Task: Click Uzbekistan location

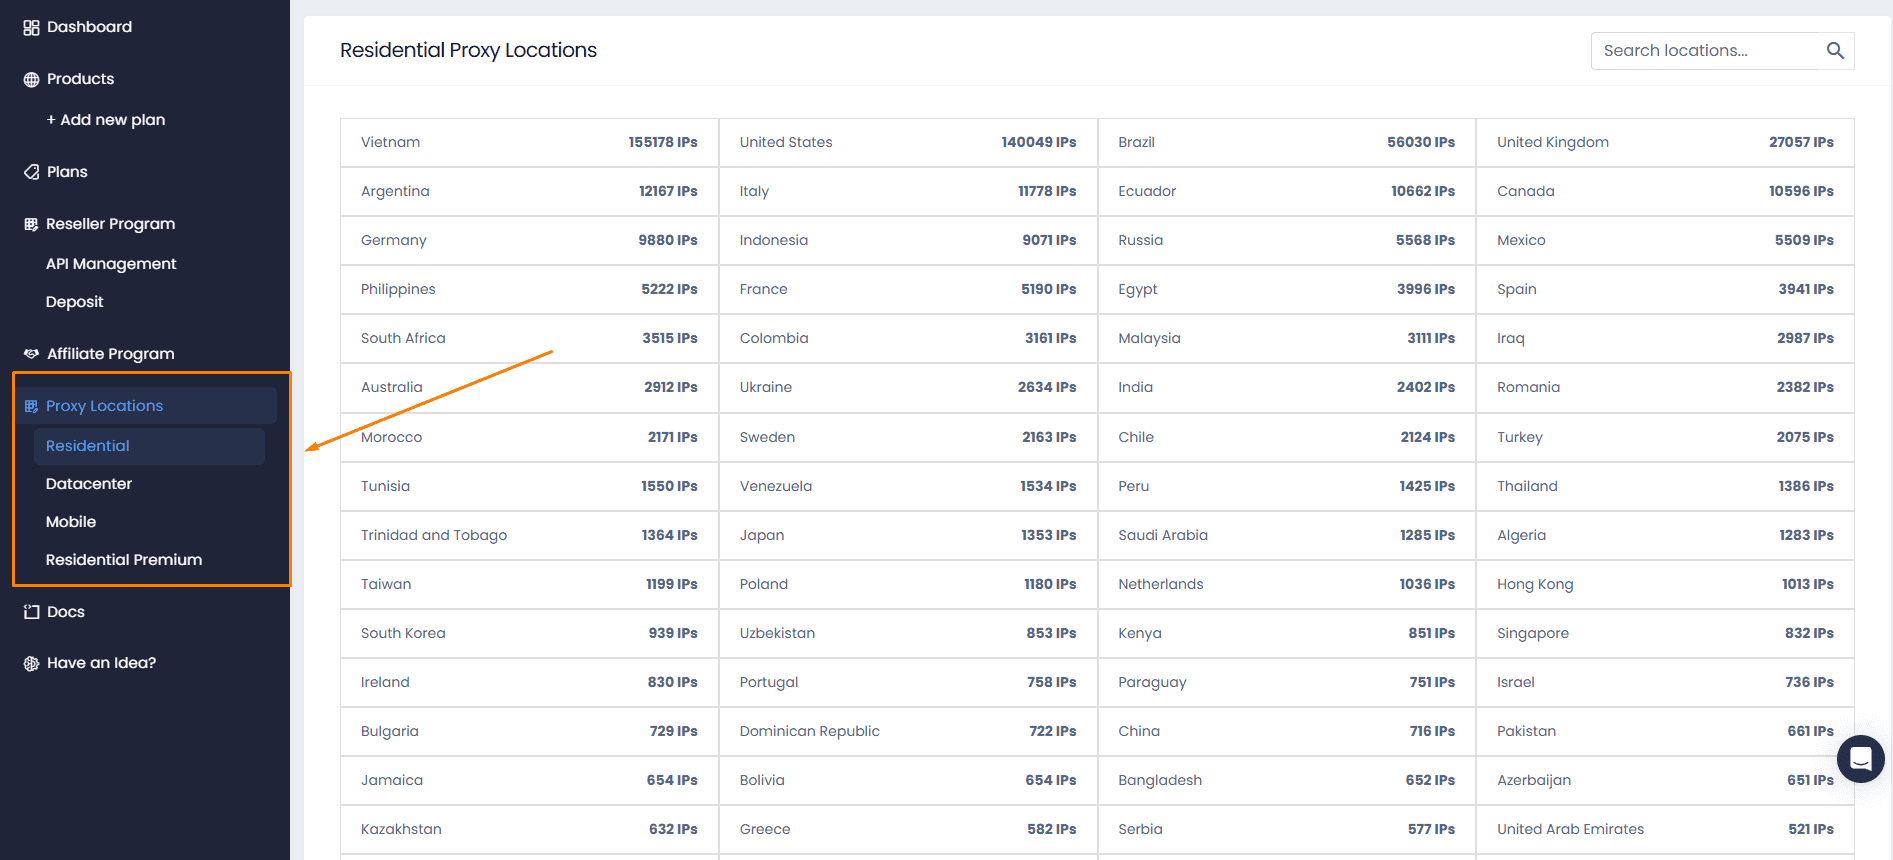Action: [908, 633]
